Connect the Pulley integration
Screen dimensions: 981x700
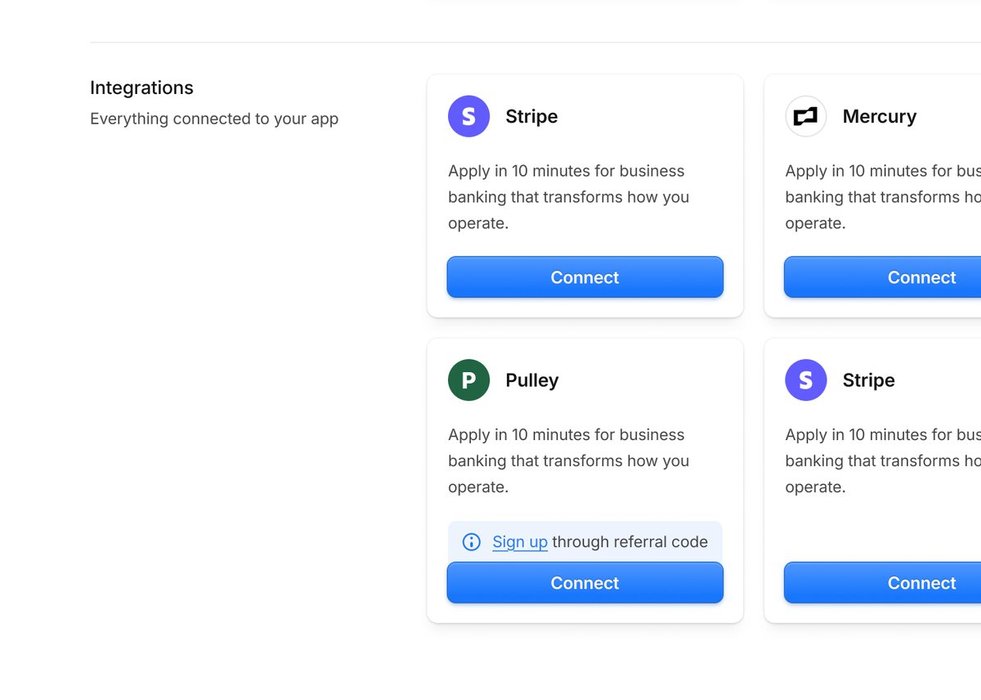(x=585, y=583)
